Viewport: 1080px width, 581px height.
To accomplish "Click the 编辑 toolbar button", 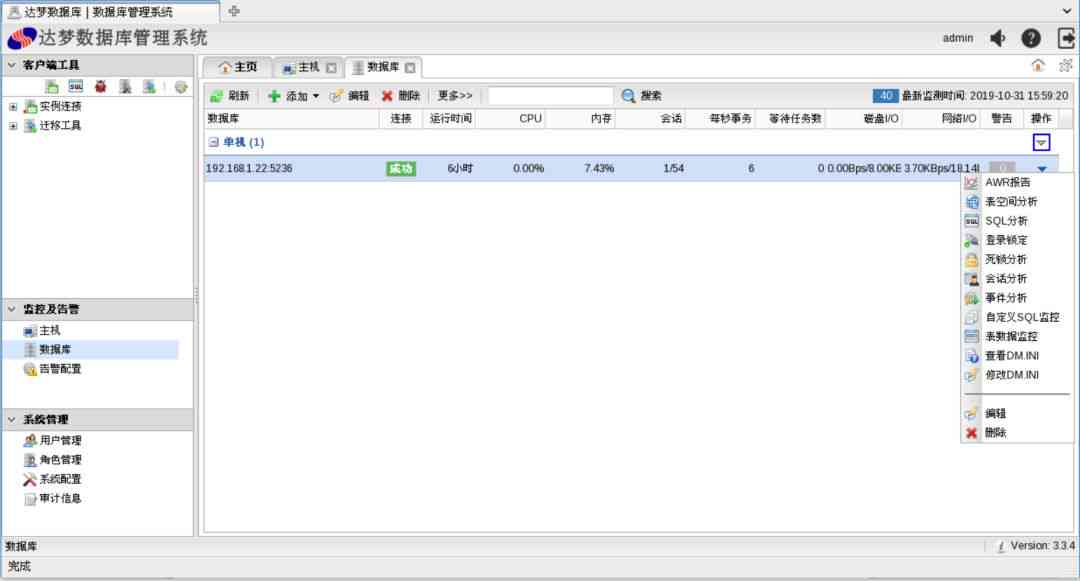I will click(x=349, y=96).
